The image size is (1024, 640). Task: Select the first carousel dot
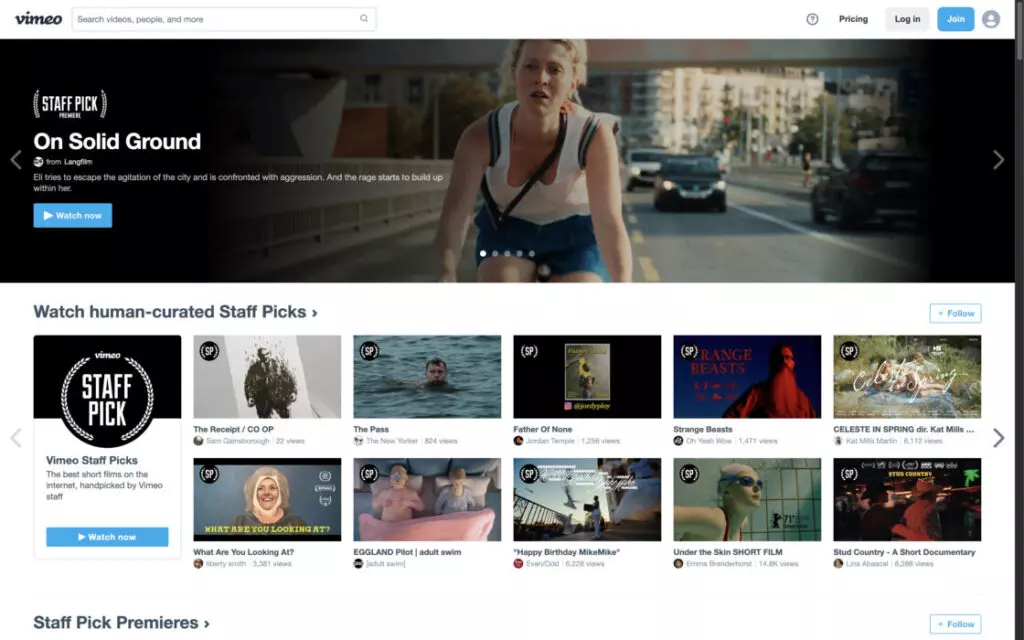(483, 253)
